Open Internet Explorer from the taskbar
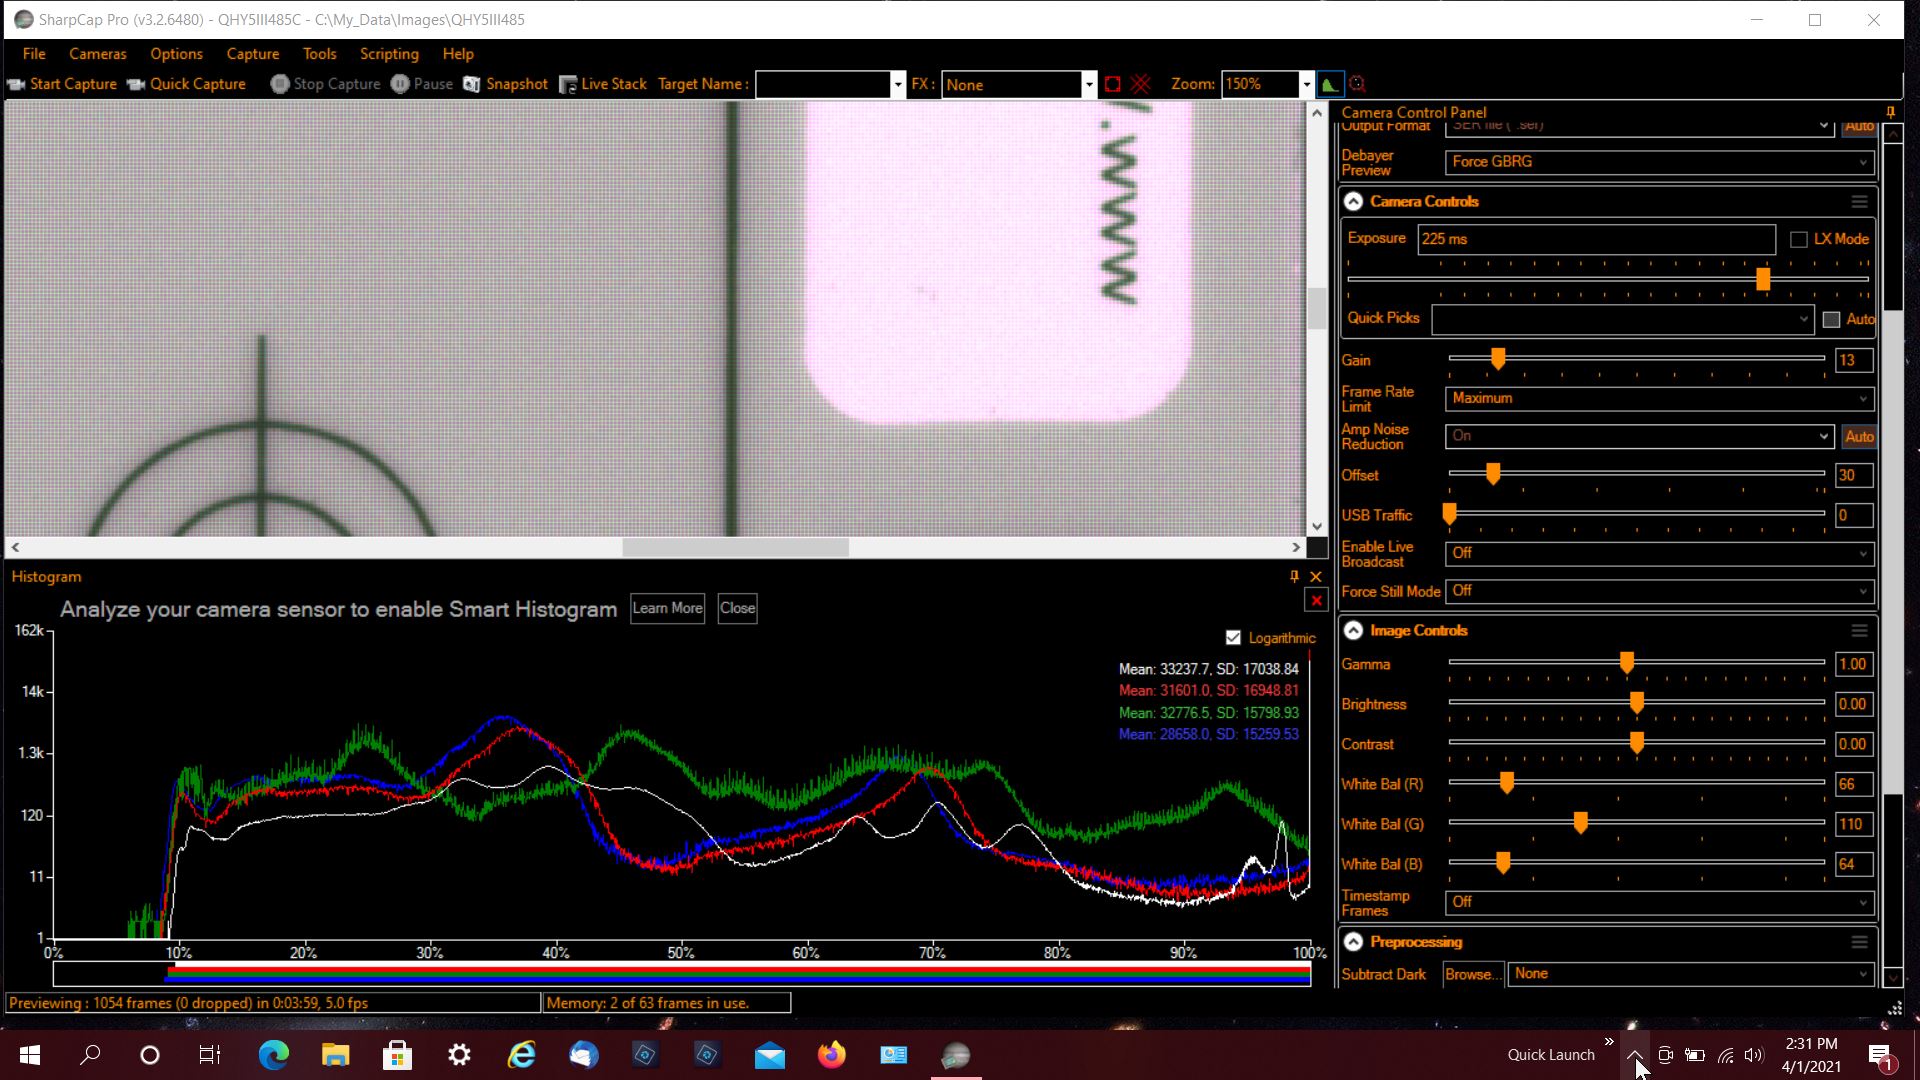 [521, 1055]
